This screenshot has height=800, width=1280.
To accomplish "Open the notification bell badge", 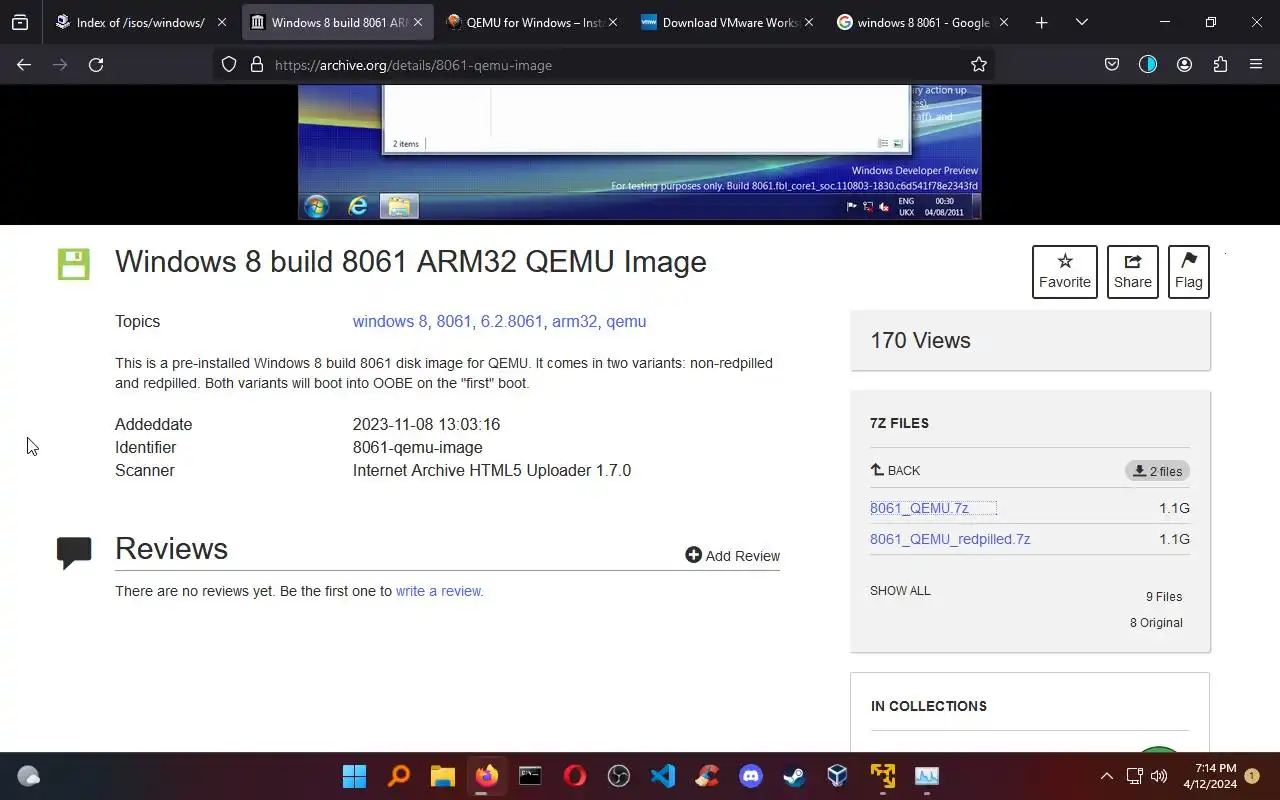I will [1252, 776].
